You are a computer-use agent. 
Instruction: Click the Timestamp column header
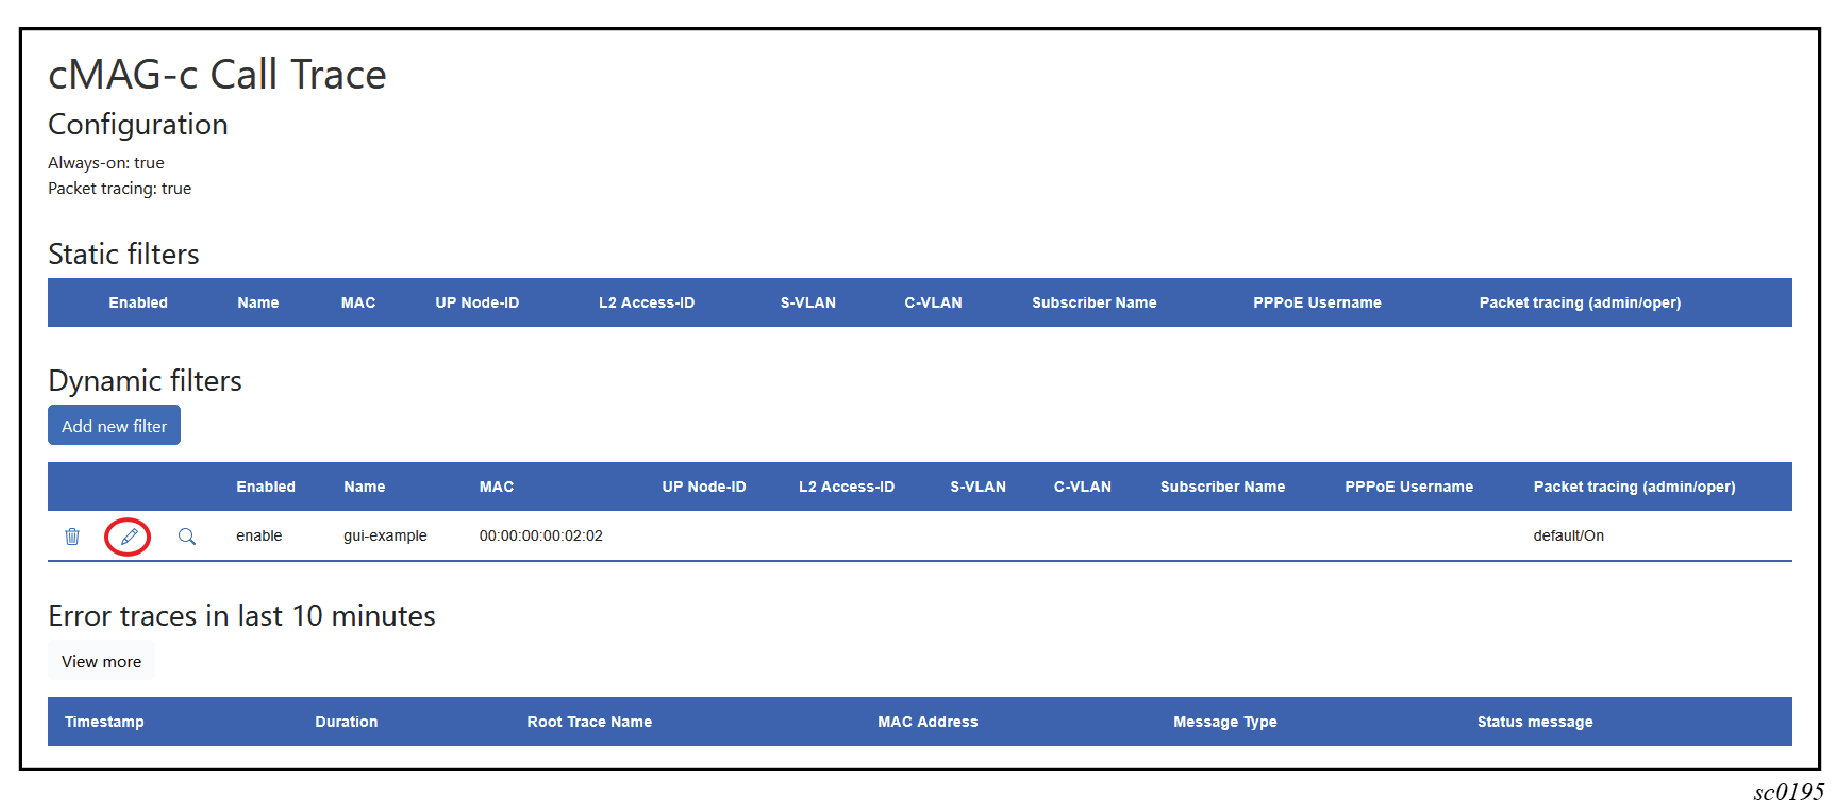coord(104,722)
